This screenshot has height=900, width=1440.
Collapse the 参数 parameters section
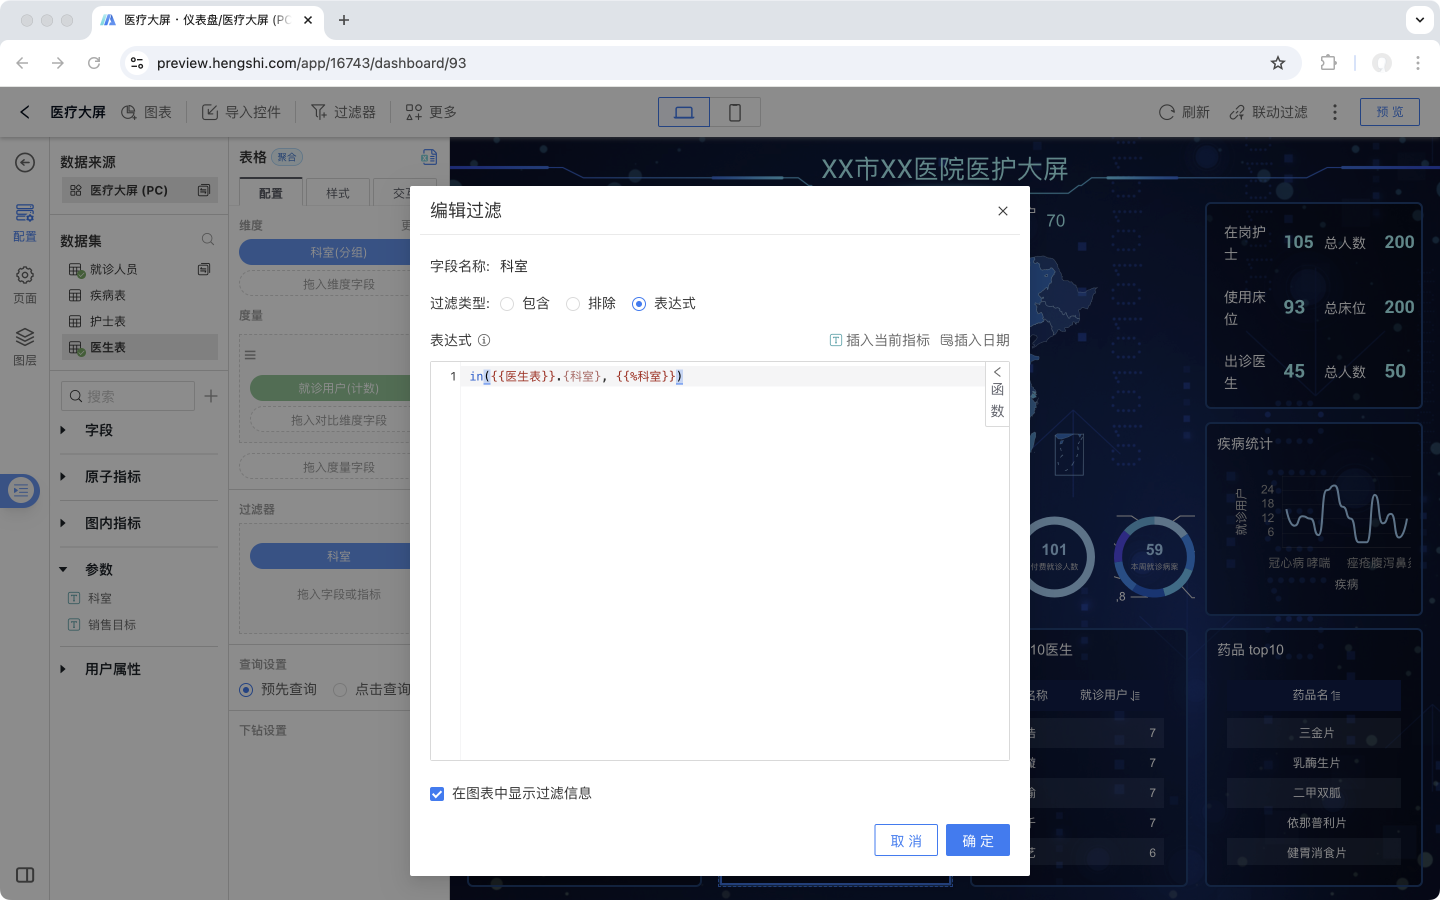[64, 570]
